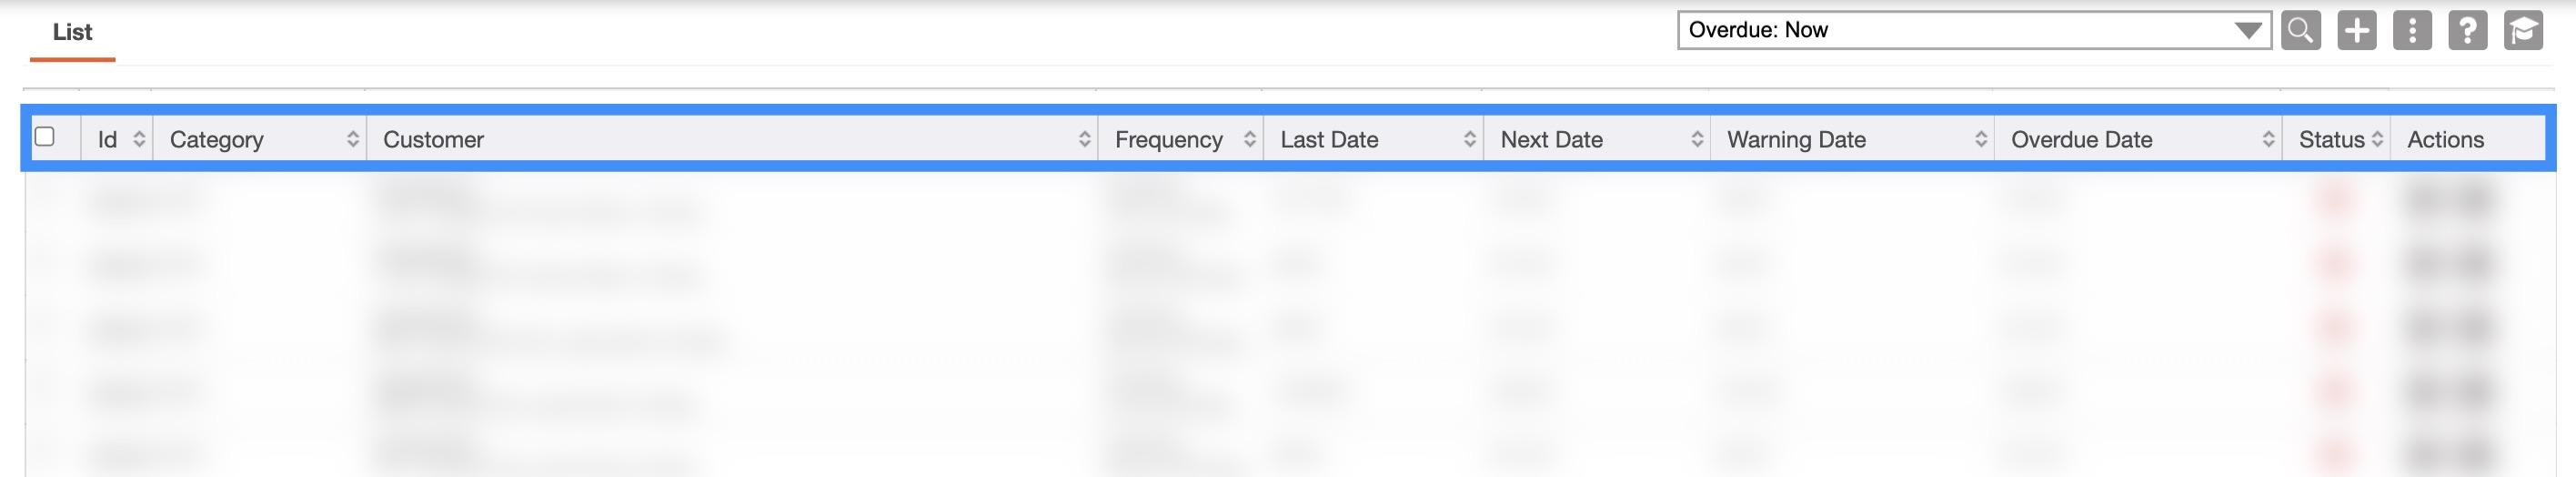This screenshot has height=477, width=2576.
Task: Open the 'Overdue: Now' filter dropdown
Action: [1974, 30]
